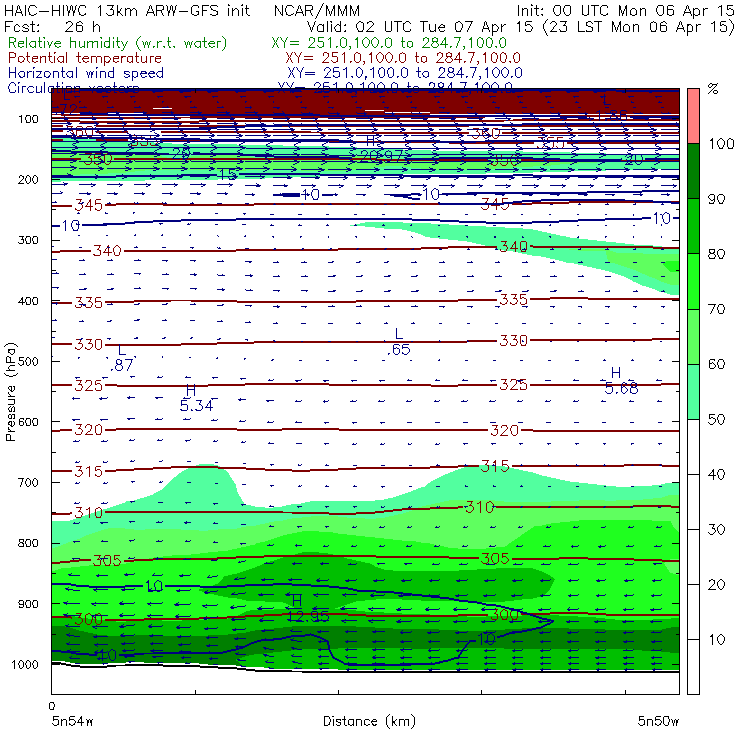Image resolution: width=740 pixels, height=740 pixels.
Task: Click the "5n50w" end location label
Action: click(x=658, y=722)
